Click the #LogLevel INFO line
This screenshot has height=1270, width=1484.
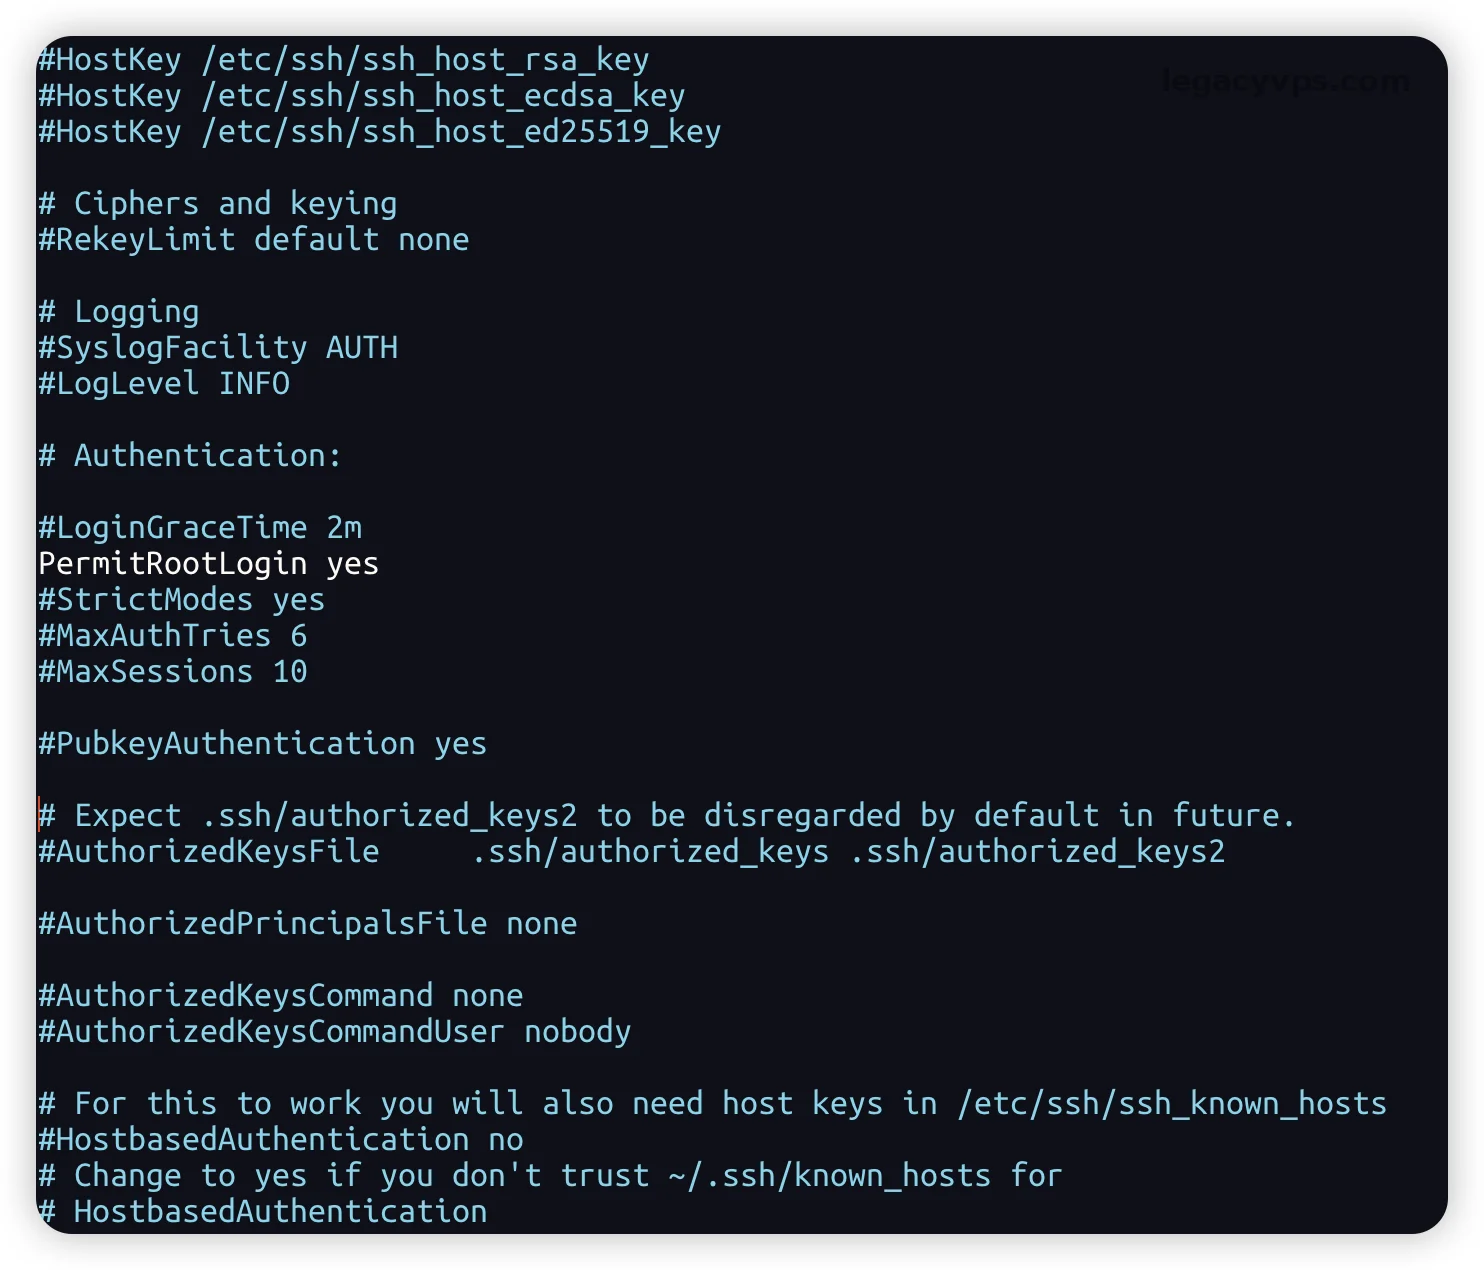pos(163,384)
